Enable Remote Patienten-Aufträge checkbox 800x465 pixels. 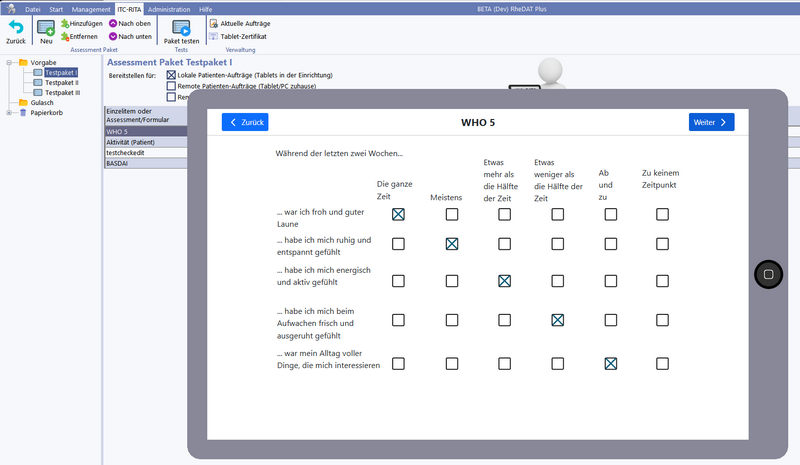171,86
